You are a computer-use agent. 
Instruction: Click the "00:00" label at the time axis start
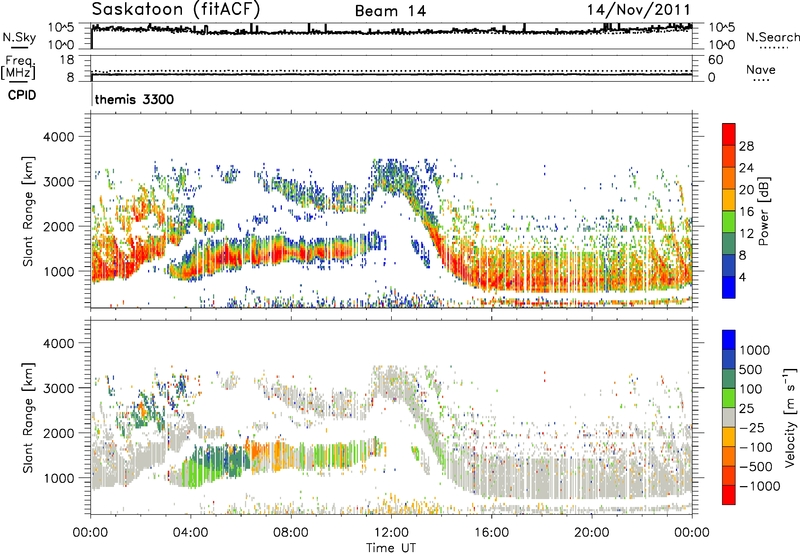tap(90, 533)
